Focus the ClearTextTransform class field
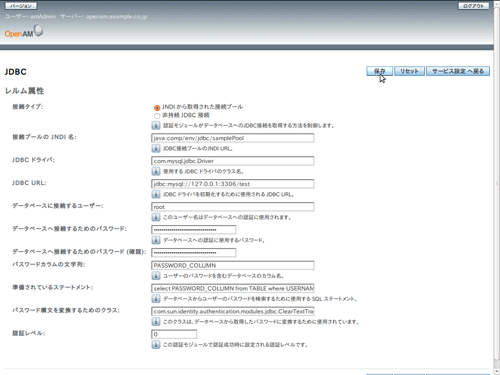This screenshot has height=375, width=500. 233,311
